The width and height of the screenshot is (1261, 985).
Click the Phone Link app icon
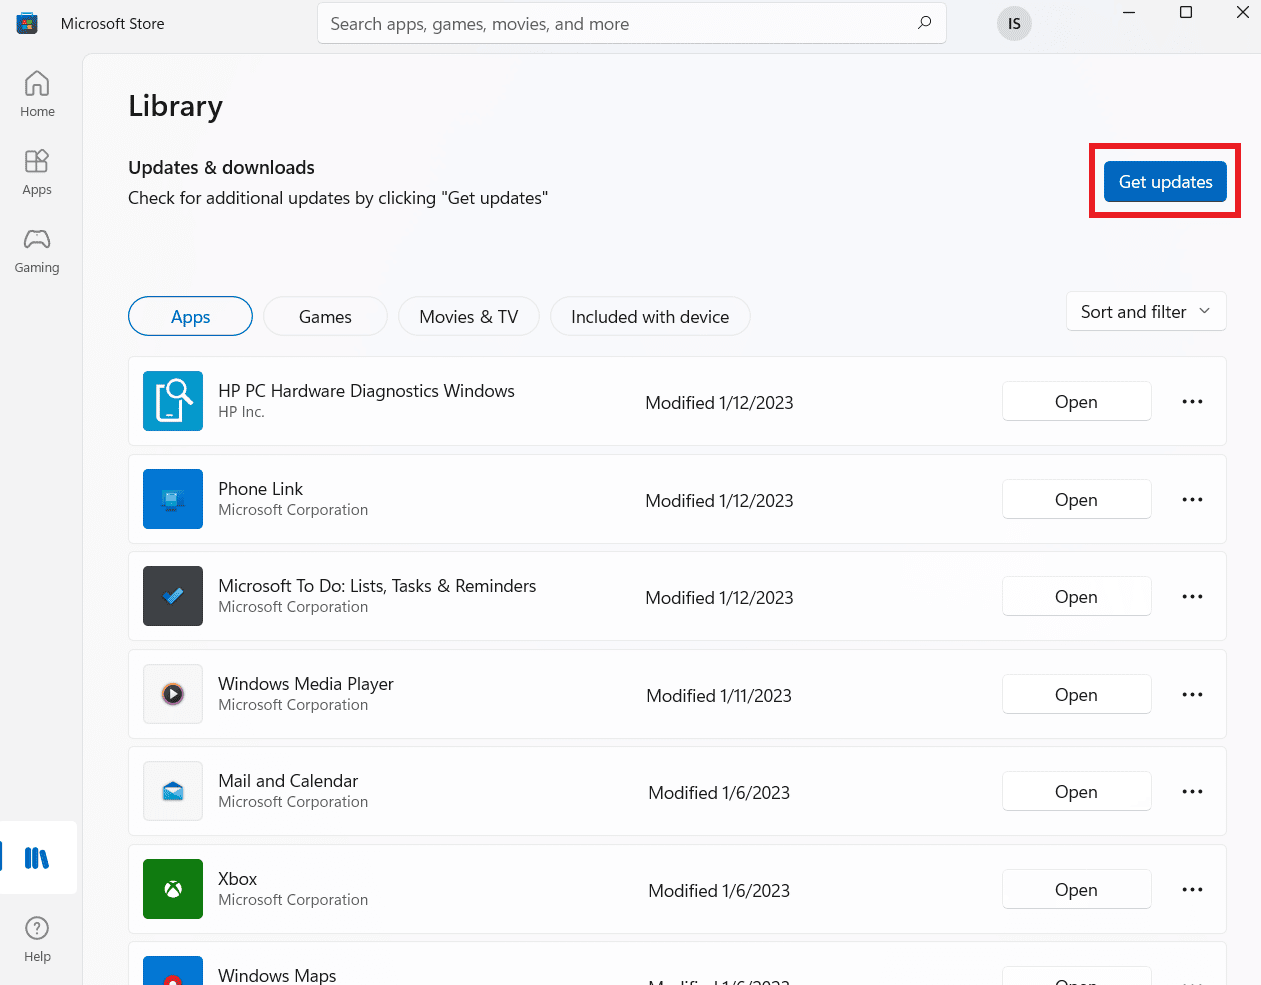(x=172, y=498)
